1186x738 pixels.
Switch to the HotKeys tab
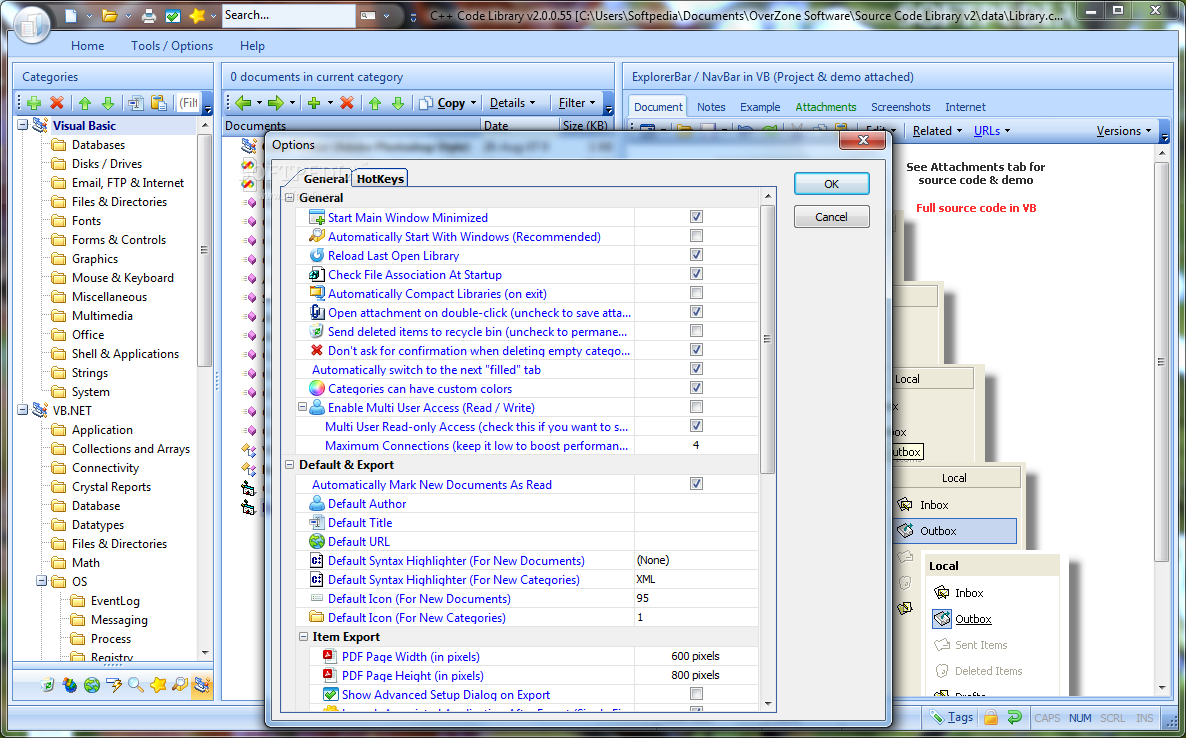coord(380,178)
